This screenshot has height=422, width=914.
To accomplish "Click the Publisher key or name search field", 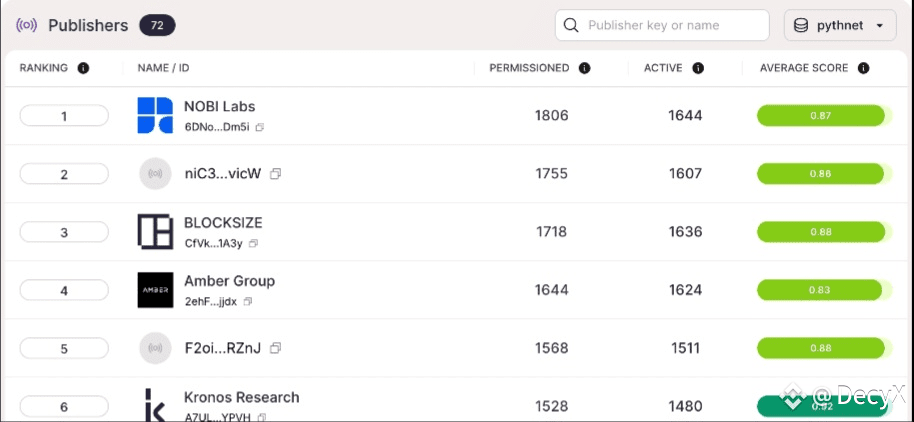I will 662,25.
